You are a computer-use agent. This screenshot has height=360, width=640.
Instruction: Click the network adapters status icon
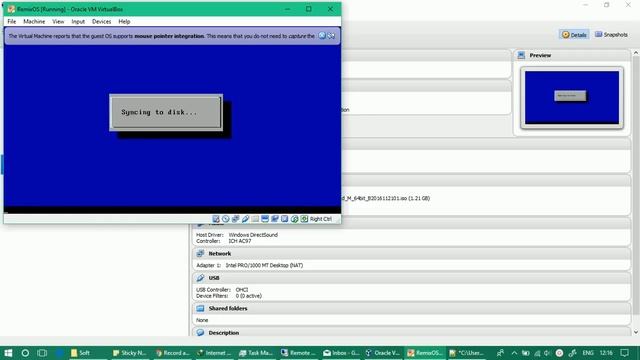pos(236,219)
